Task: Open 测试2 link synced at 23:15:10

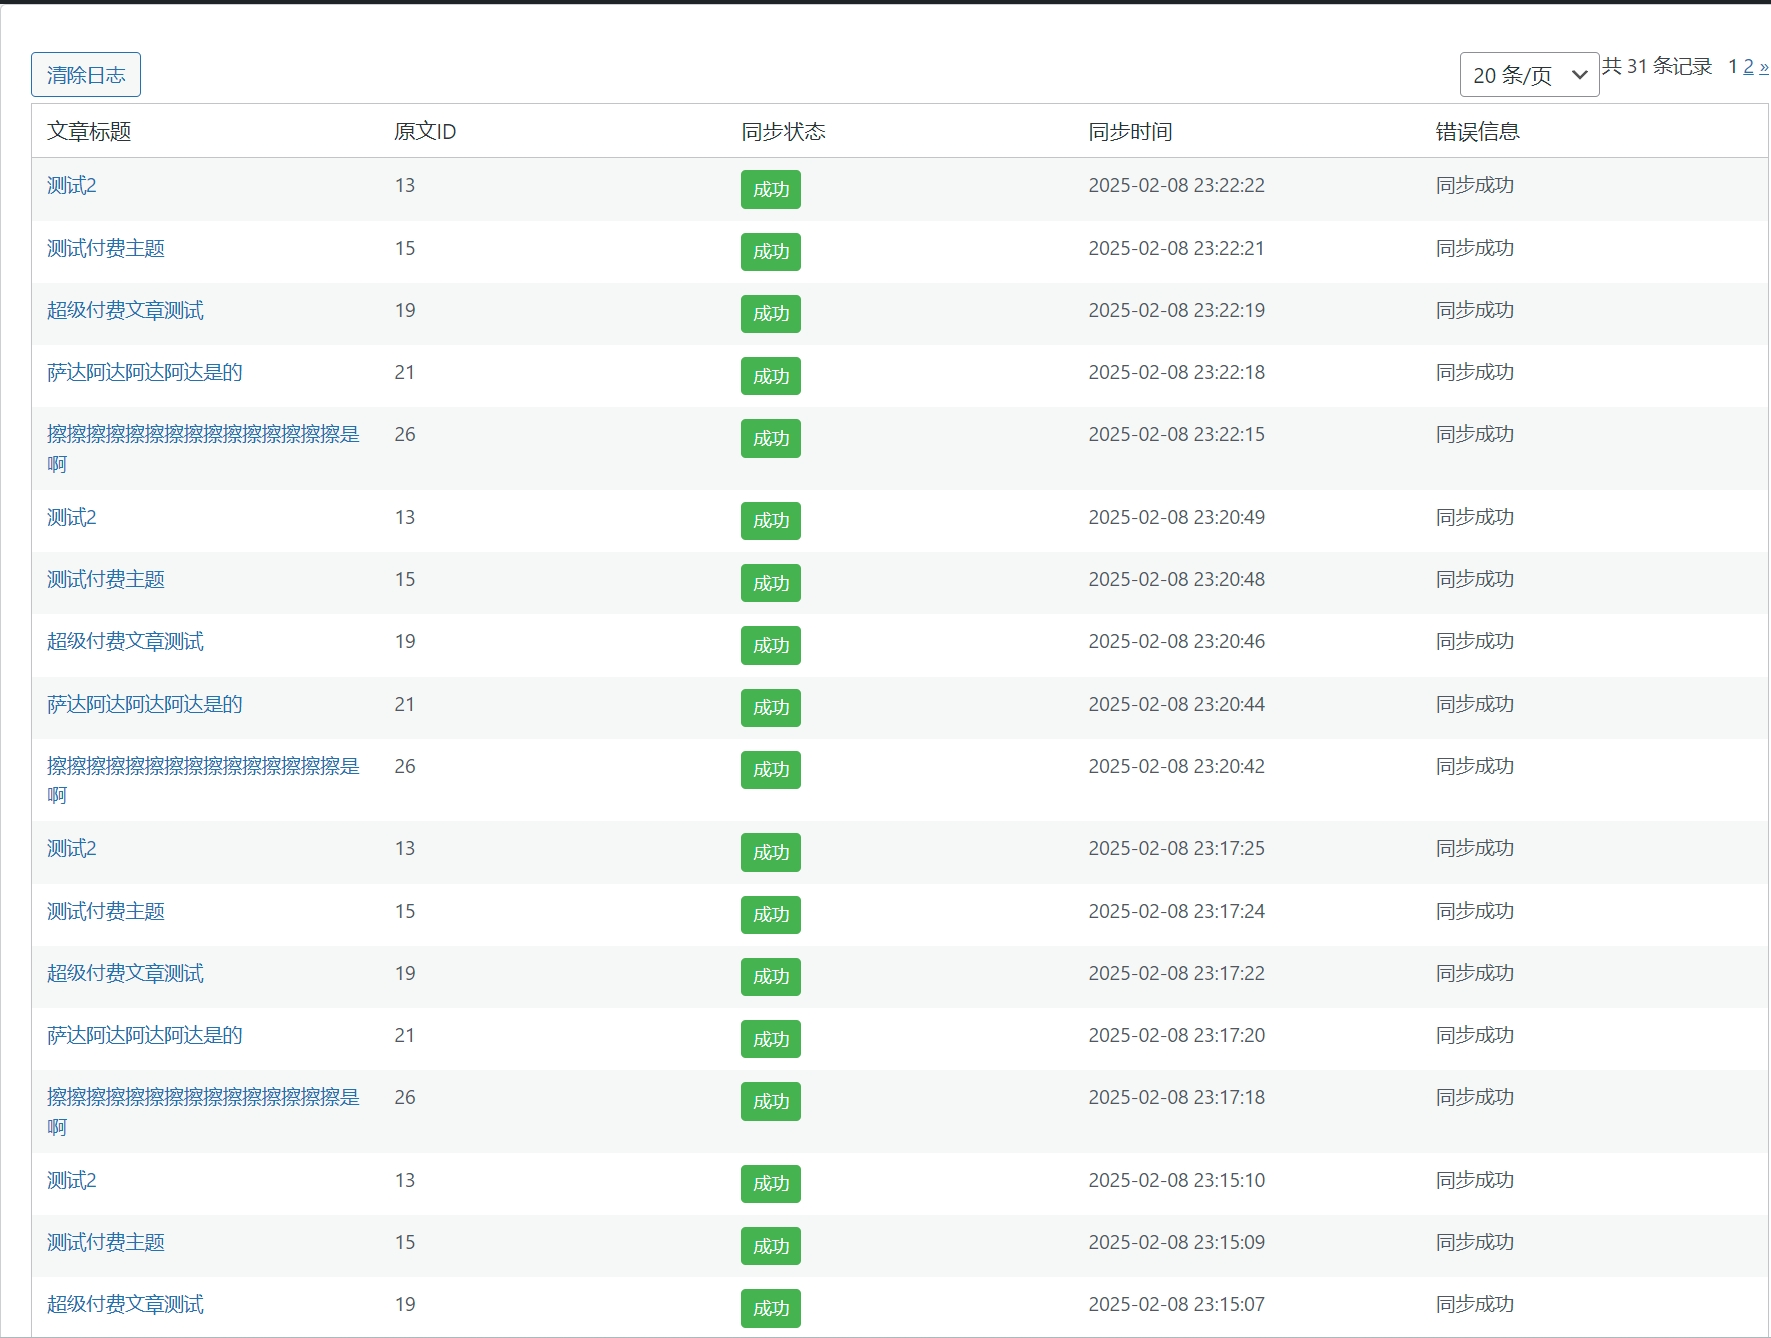Action: [72, 1180]
